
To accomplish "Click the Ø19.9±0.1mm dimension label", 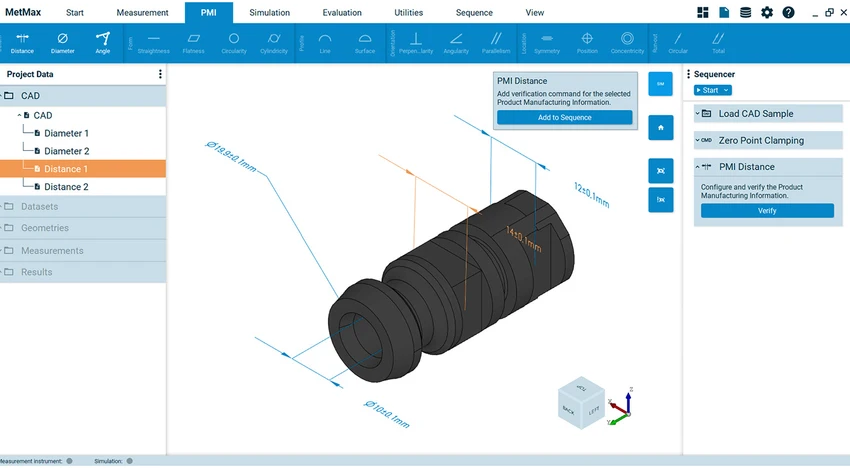I will [x=230, y=157].
